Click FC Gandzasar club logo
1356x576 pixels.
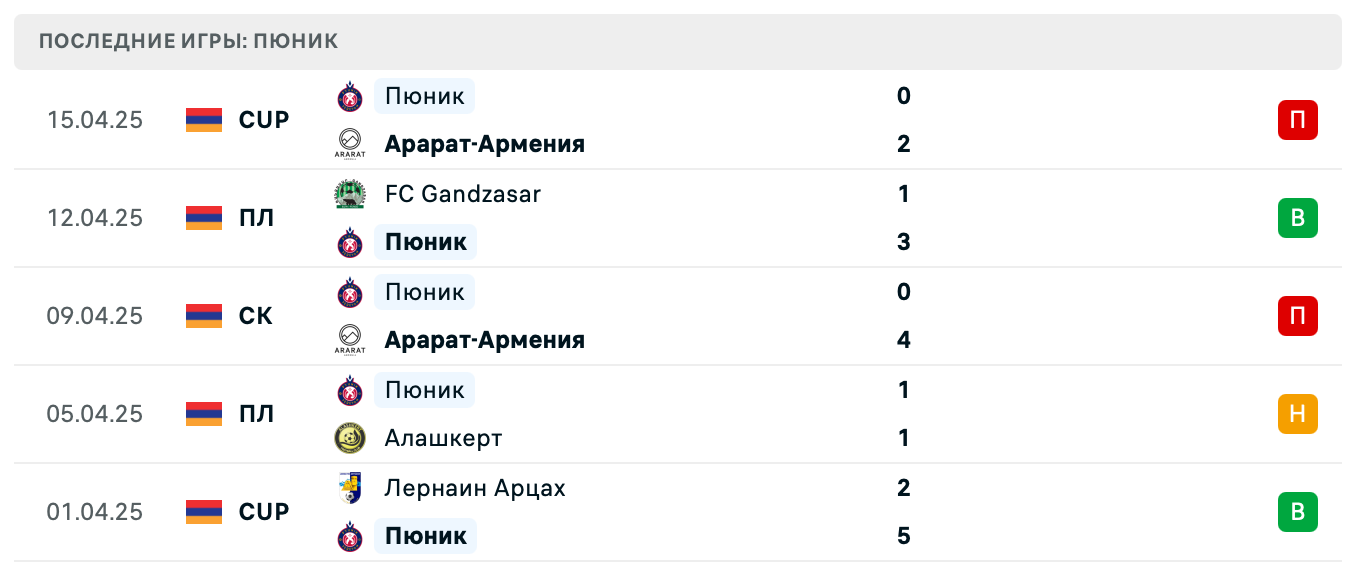click(x=350, y=194)
